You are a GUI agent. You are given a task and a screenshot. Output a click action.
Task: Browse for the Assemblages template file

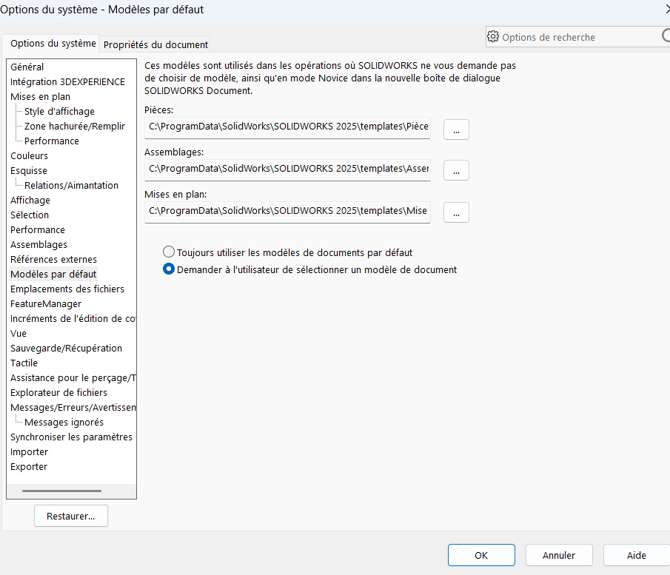point(456,170)
